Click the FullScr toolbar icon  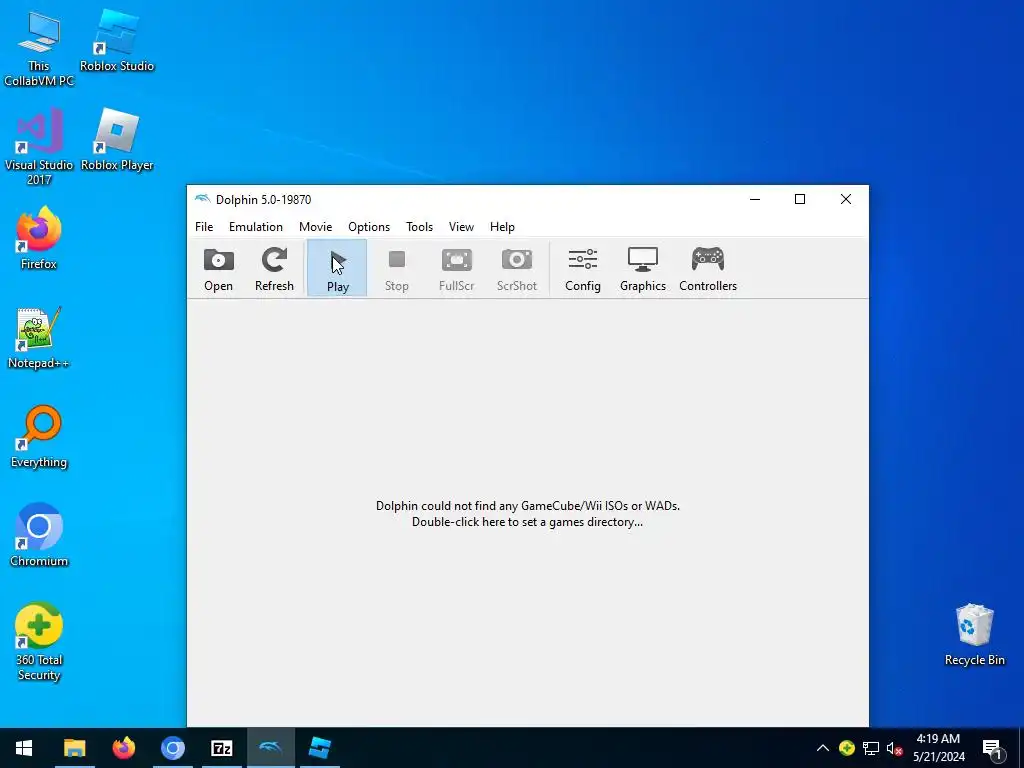[x=456, y=268]
